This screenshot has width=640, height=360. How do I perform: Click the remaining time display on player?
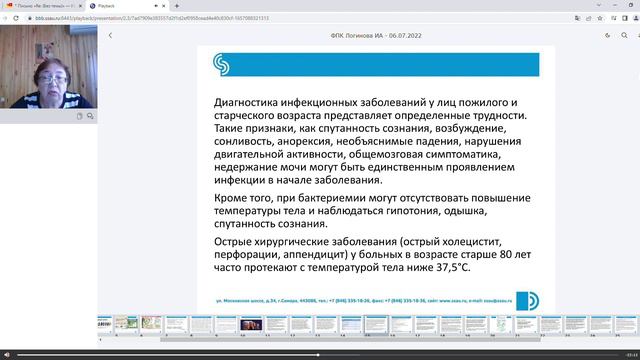click(632, 355)
